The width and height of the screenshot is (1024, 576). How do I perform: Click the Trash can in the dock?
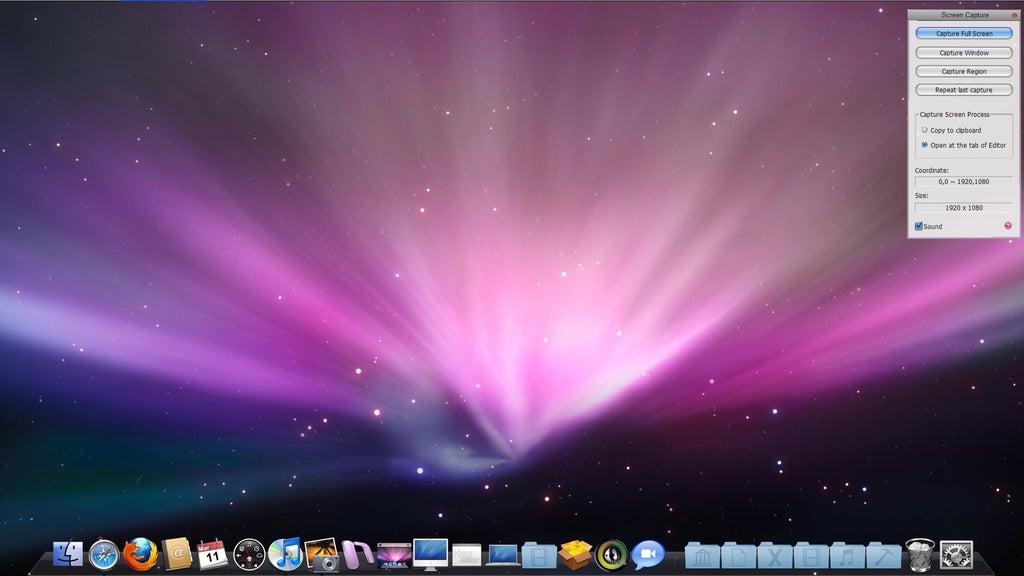918,555
